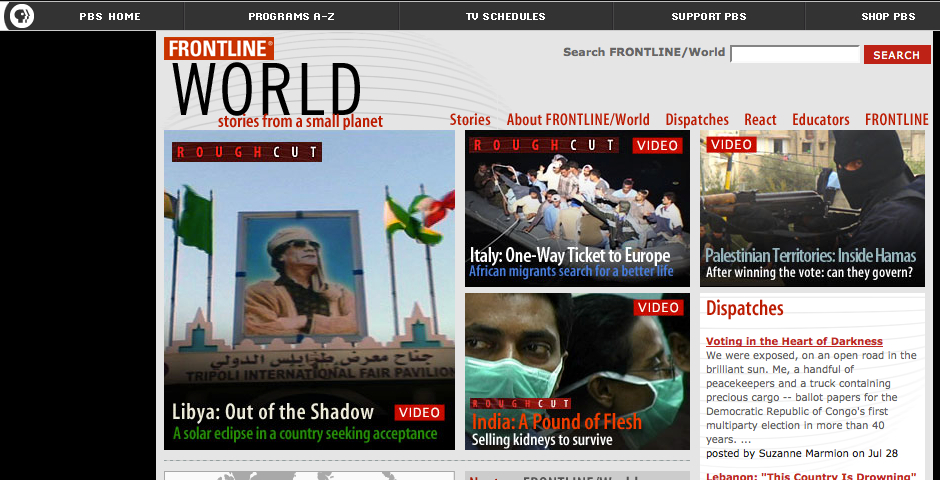The height and width of the screenshot is (480, 940).
Task: Click VIDEO badge beside Libya headline
Action: tap(420, 412)
